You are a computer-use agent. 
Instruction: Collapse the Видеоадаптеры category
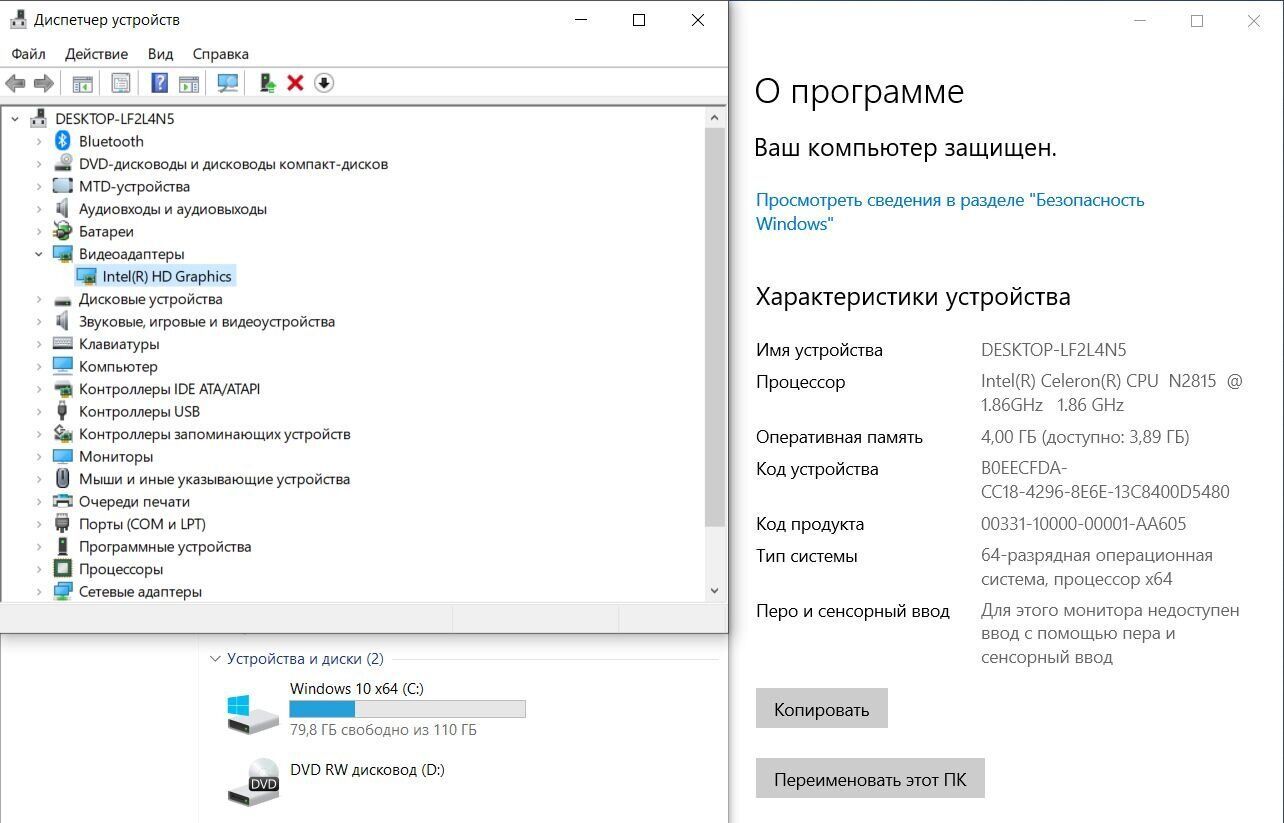(x=39, y=254)
